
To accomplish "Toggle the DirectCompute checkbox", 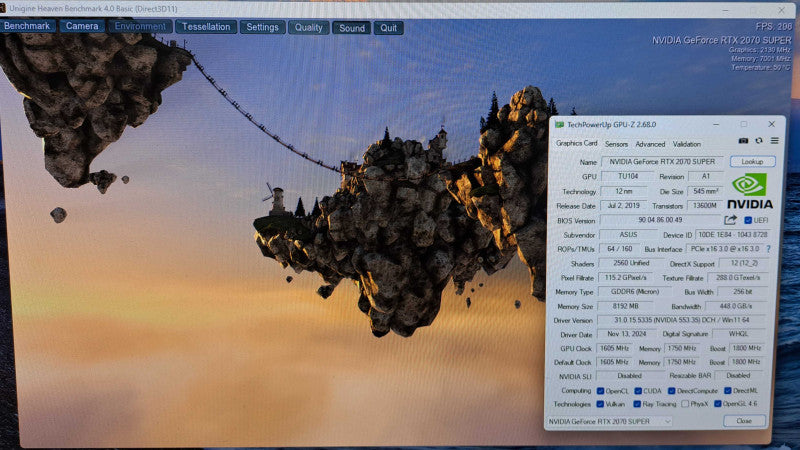I will [671, 391].
